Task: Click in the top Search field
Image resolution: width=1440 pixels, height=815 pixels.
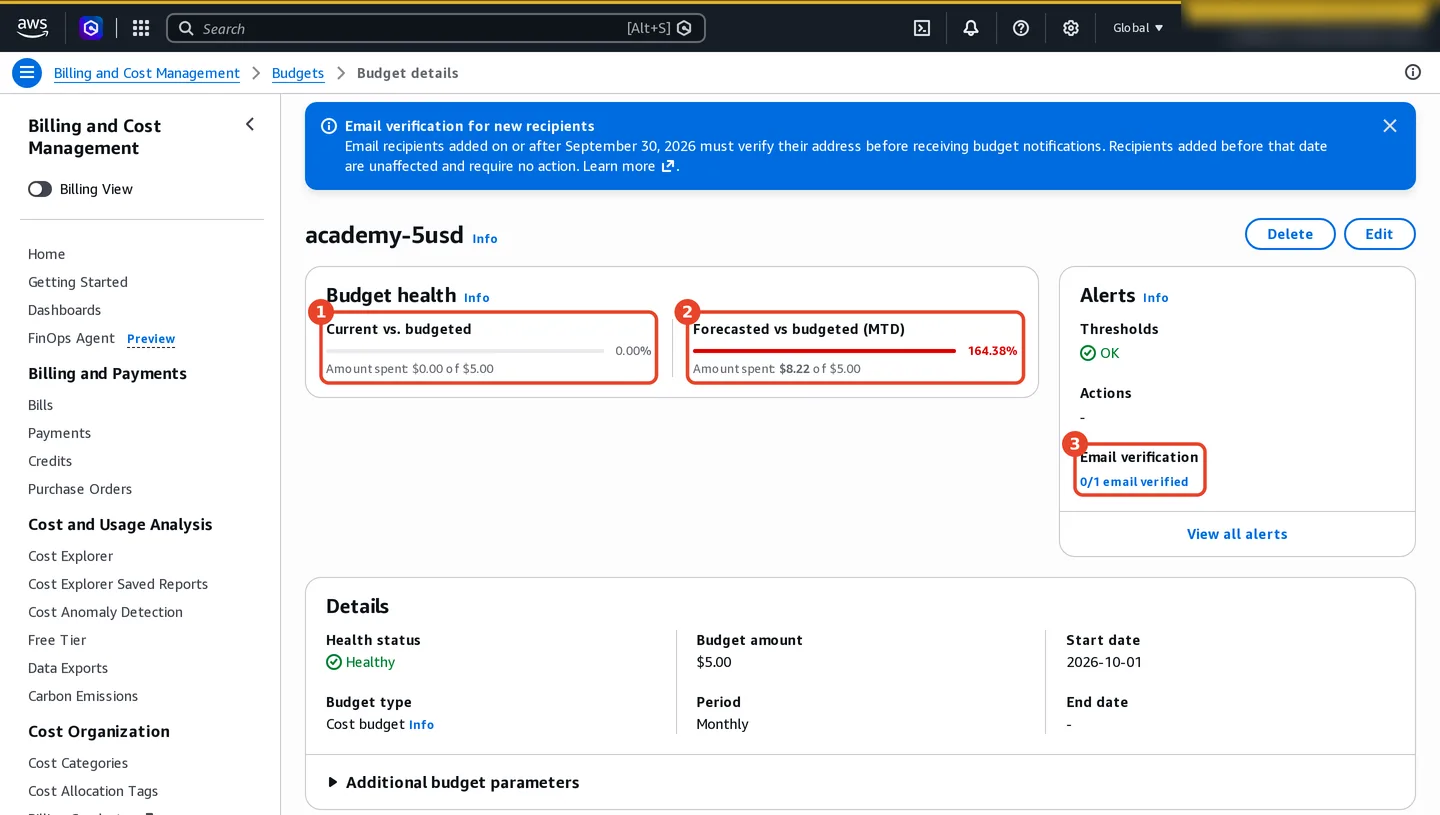Action: tap(436, 28)
